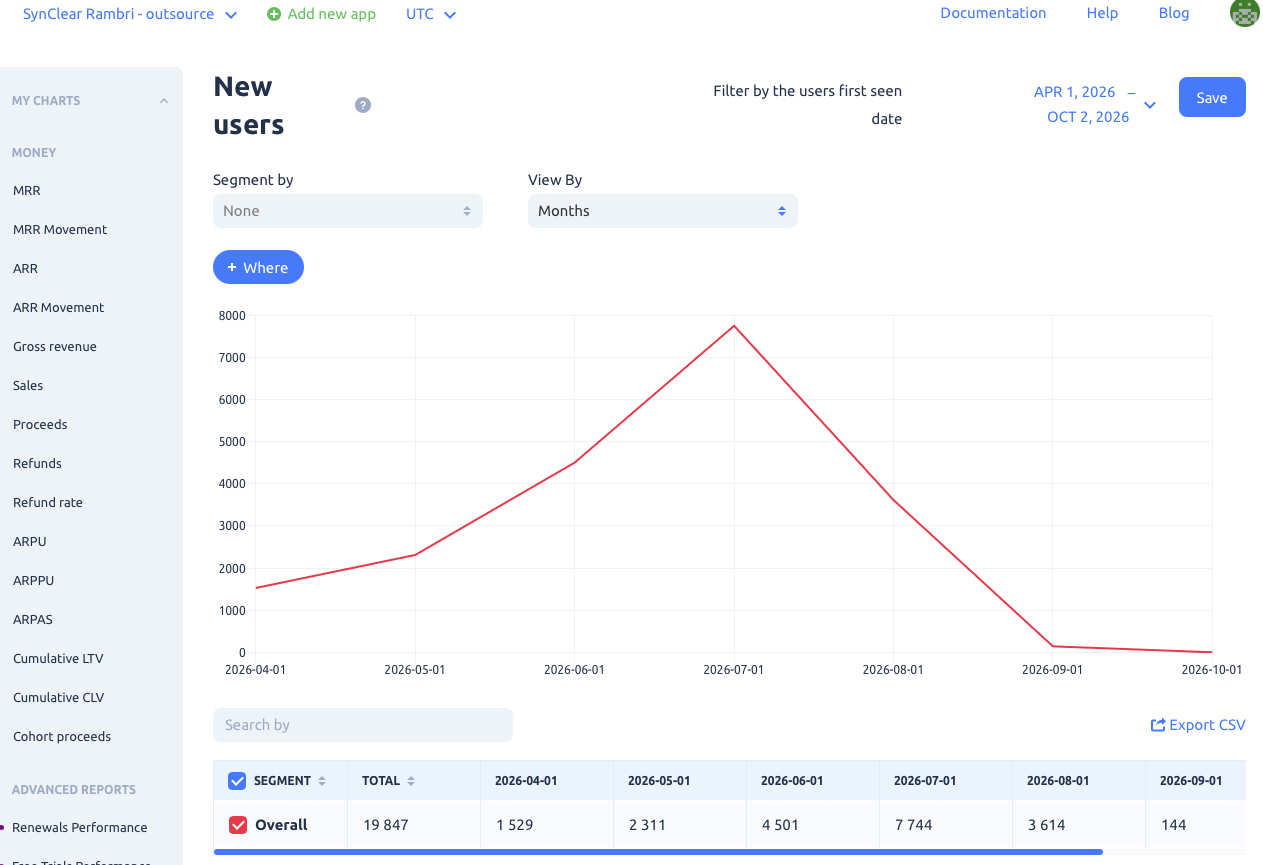1263x865 pixels.
Task: Open the ARPPU chart
Action: pyautogui.click(x=34, y=580)
